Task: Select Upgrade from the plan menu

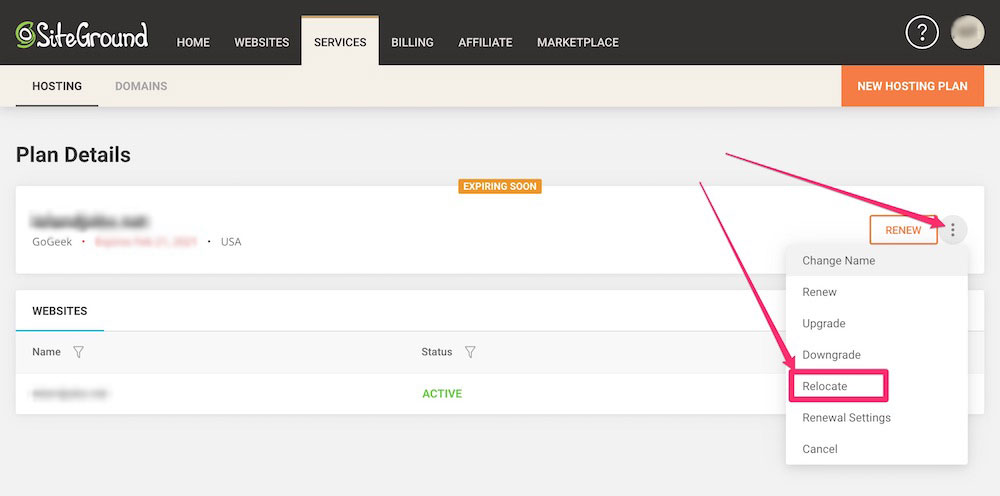Action: (x=877, y=323)
